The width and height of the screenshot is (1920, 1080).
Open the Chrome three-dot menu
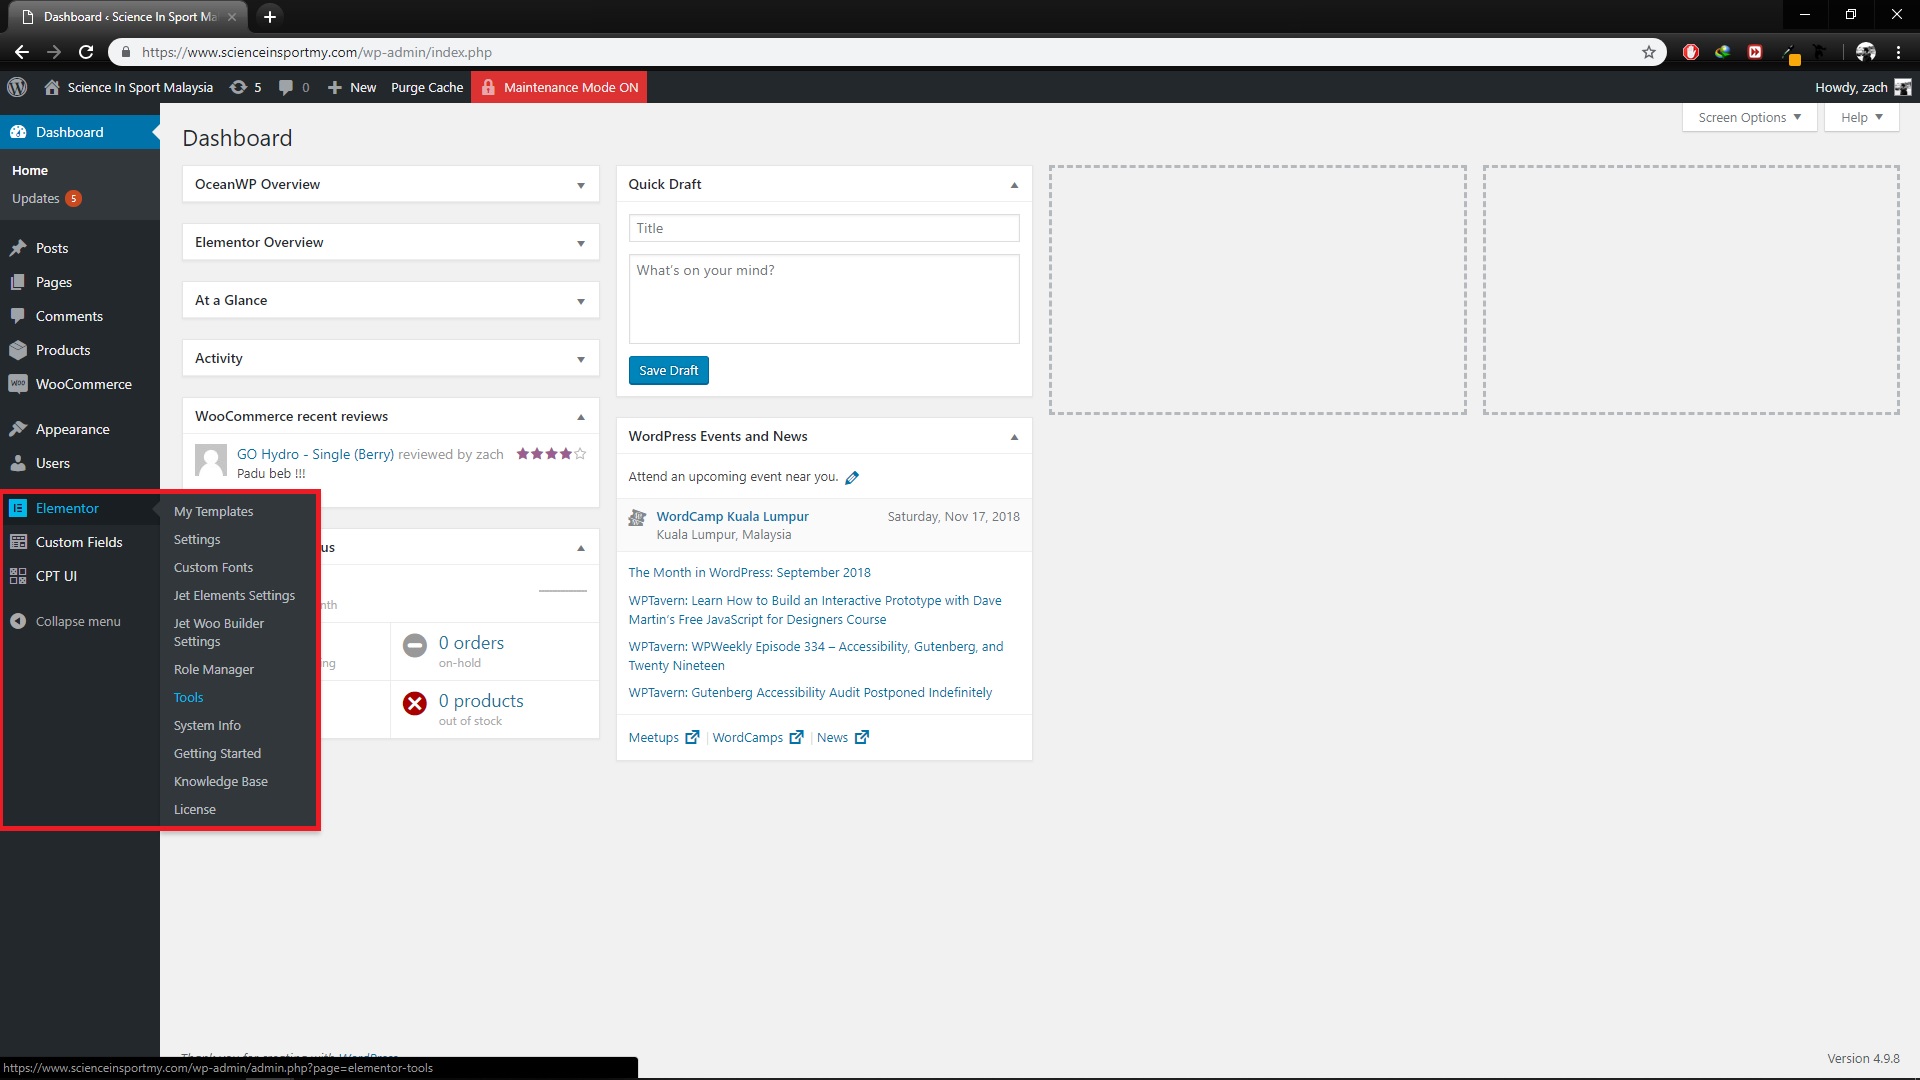pos(1898,52)
